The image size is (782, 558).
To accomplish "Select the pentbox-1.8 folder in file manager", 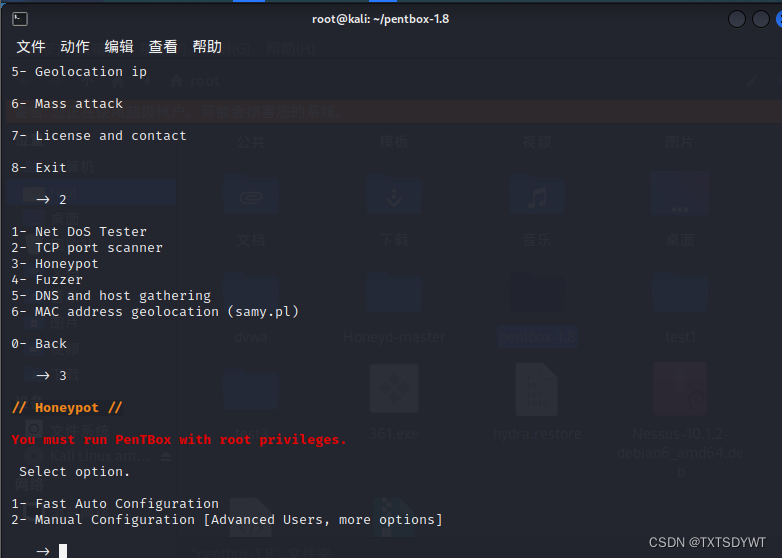I will click(537, 312).
